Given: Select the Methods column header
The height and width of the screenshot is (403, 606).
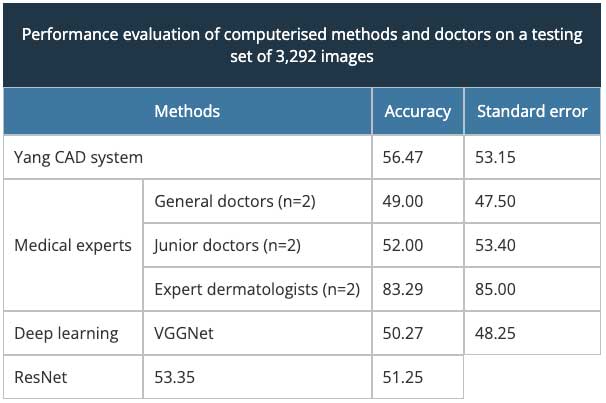Looking at the screenshot, I should point(187,111).
